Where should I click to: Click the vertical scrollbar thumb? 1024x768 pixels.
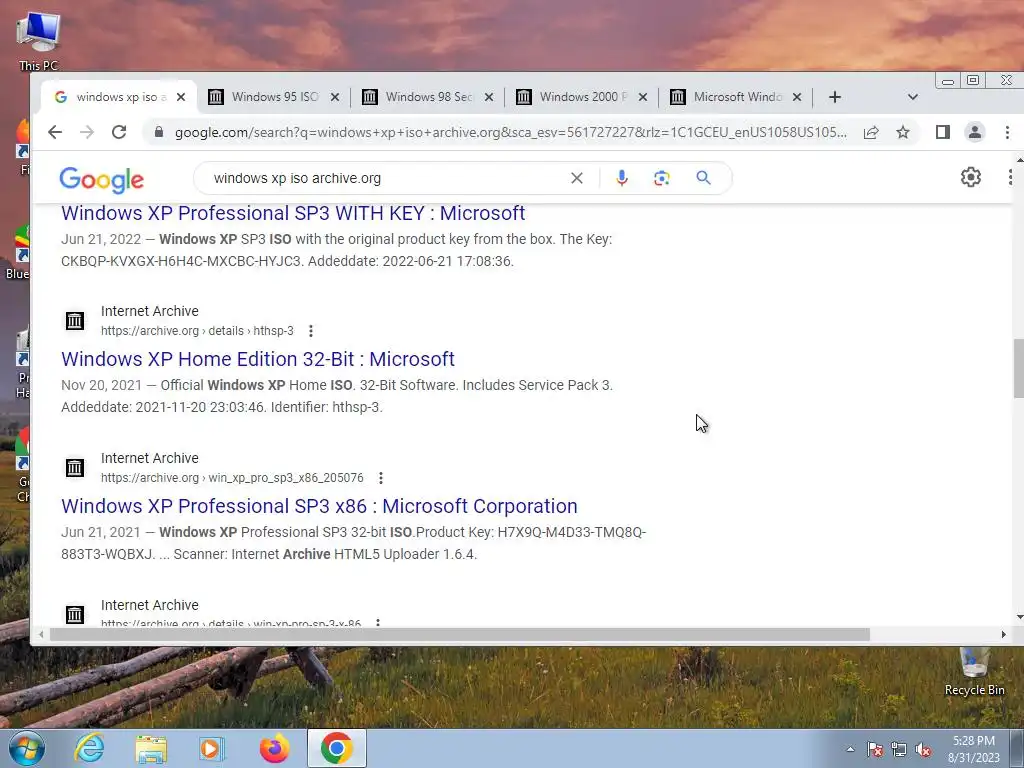(1018, 368)
